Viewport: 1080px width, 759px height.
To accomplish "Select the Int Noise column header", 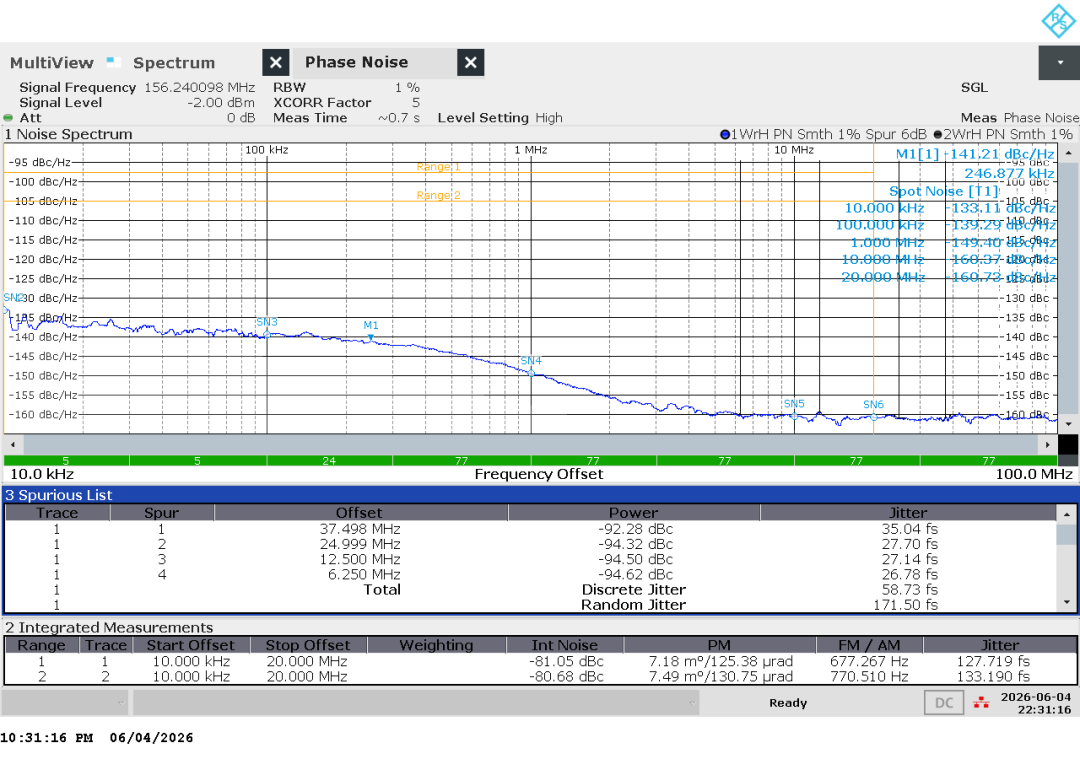I will tap(565, 645).
